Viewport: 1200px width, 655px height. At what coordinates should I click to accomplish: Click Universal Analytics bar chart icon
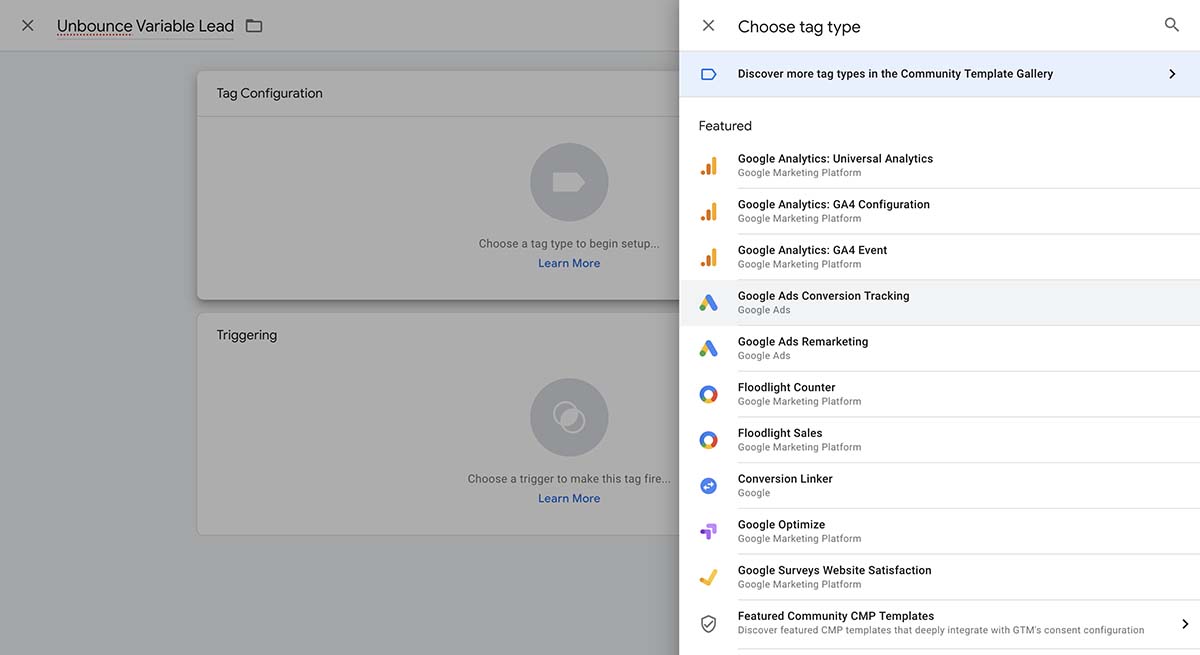coord(708,166)
